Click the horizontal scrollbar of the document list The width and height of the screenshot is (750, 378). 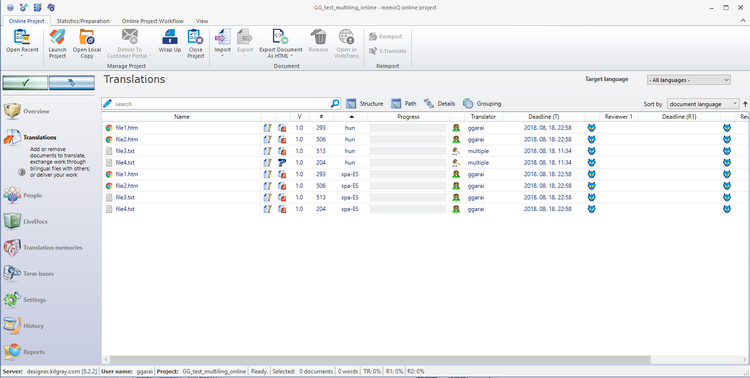(x=380, y=359)
